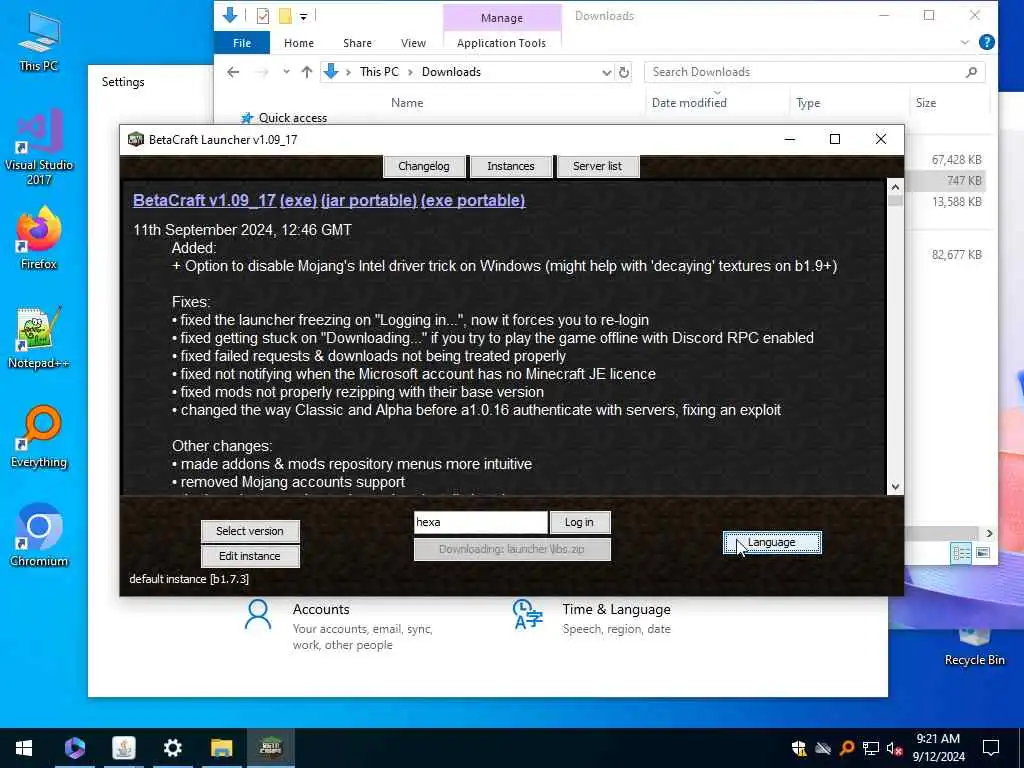
Task: Click the (jar portable) download link
Action: point(369,200)
